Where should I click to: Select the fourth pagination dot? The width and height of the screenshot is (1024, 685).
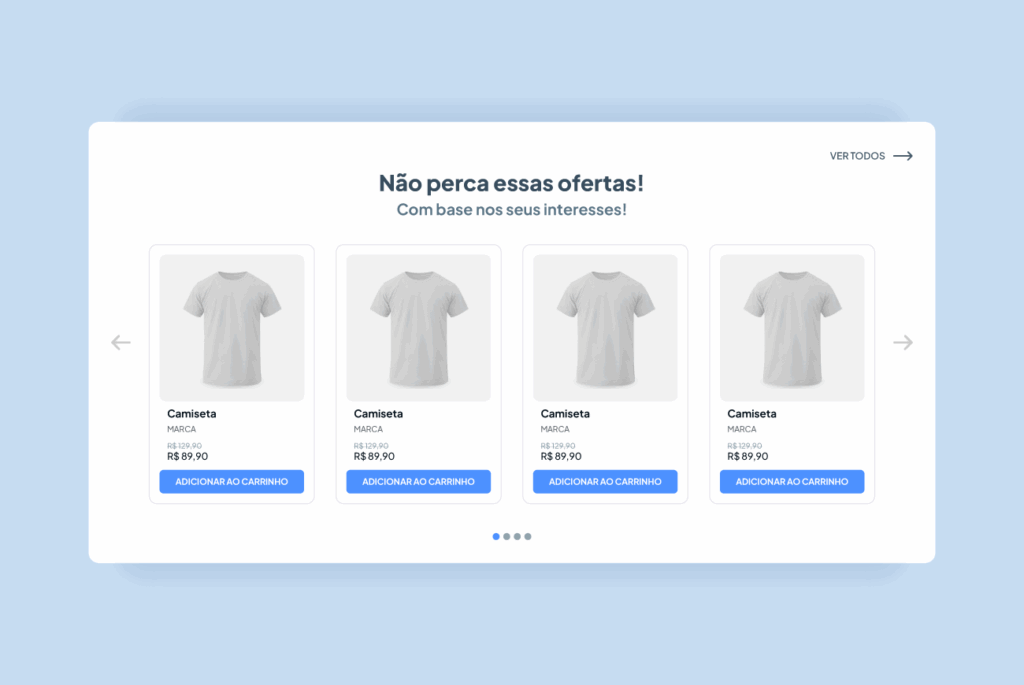(x=528, y=537)
